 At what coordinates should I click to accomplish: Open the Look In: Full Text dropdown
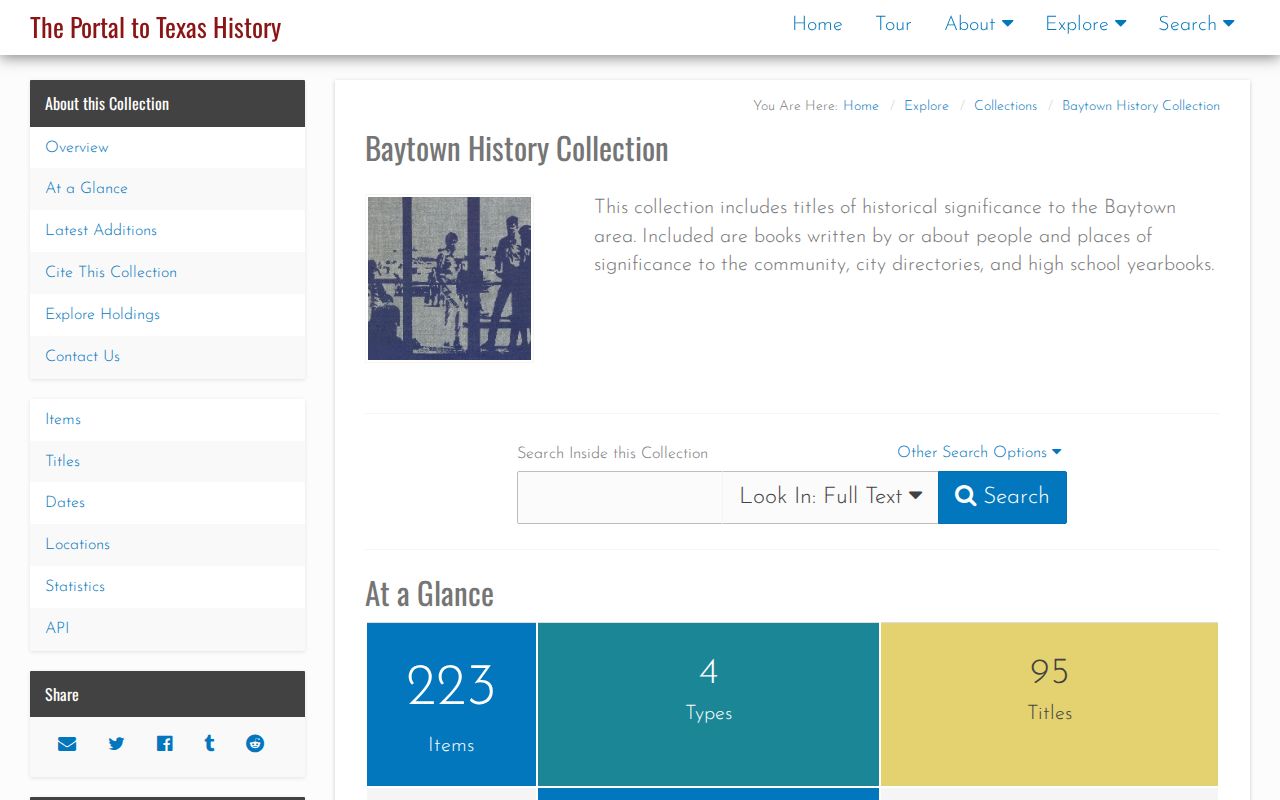pyautogui.click(x=830, y=497)
